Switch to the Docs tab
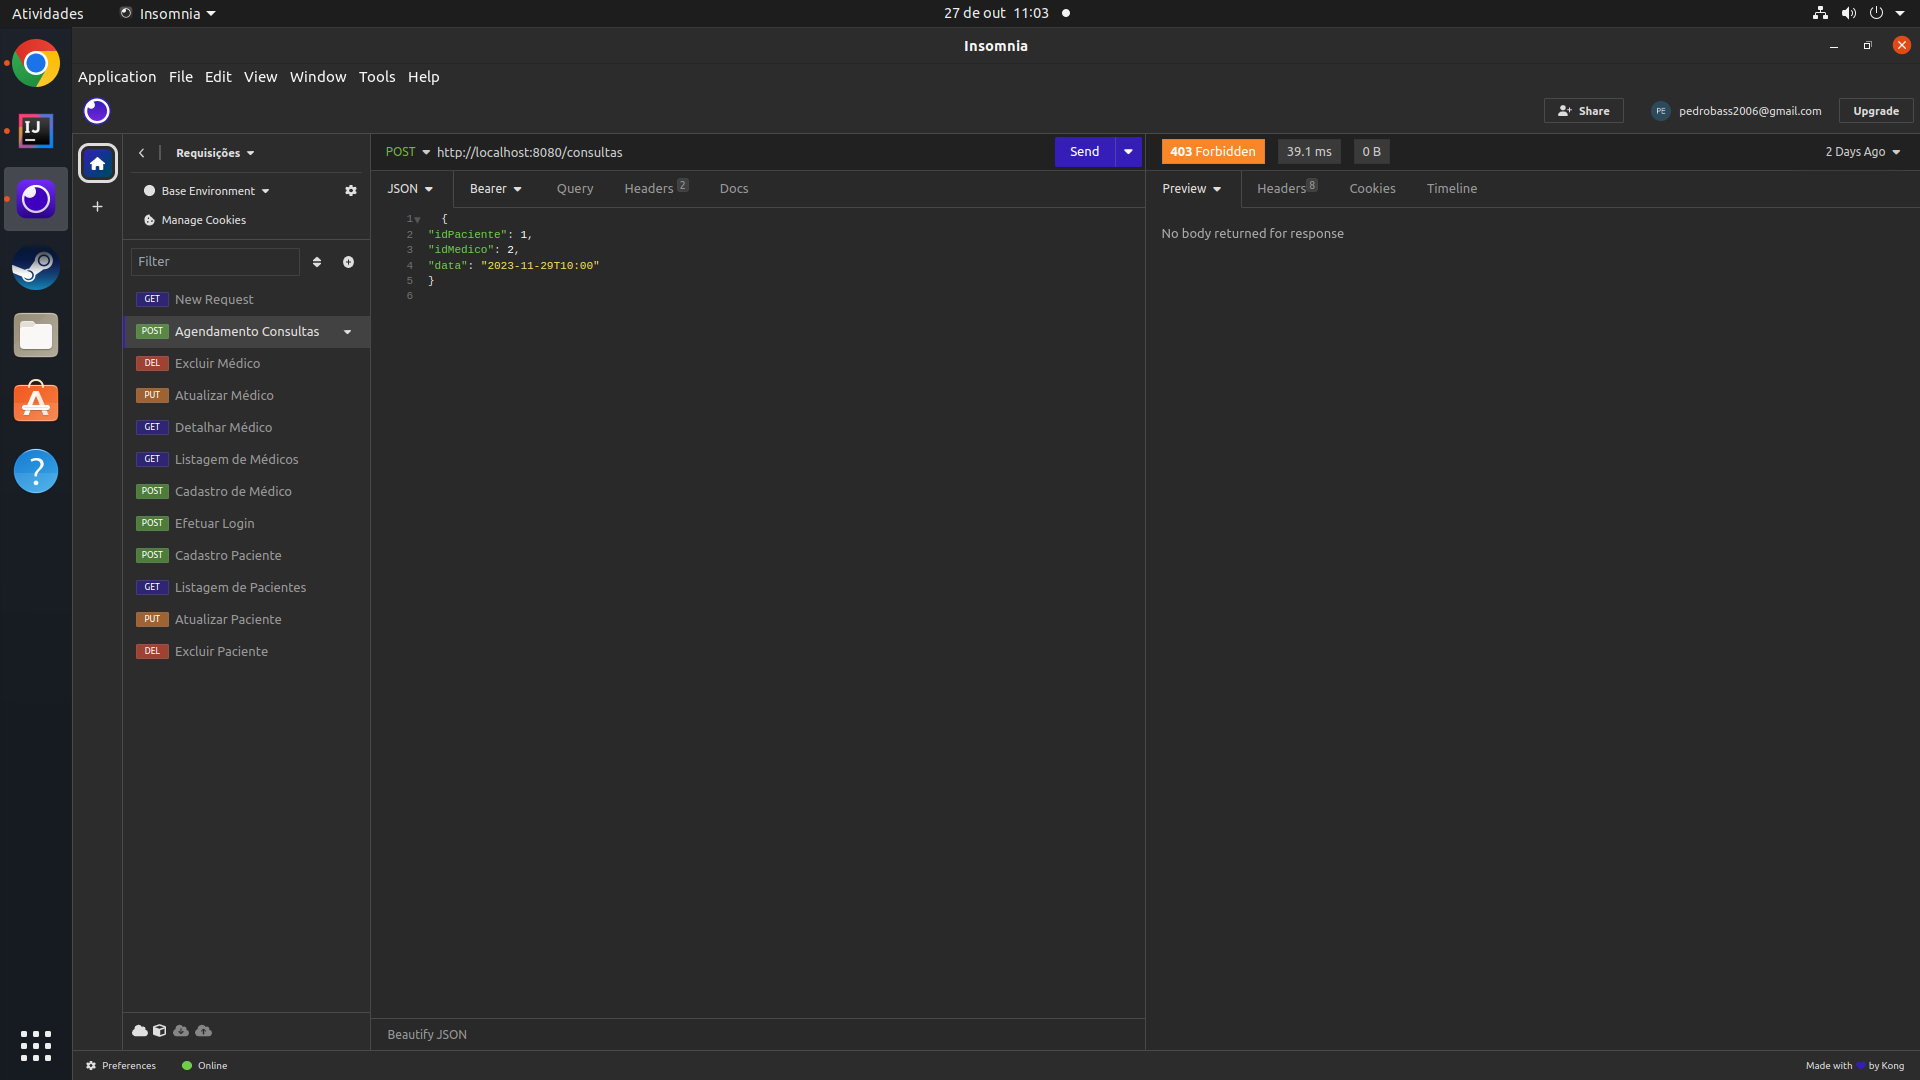This screenshot has width=1920, height=1080. 734,189
